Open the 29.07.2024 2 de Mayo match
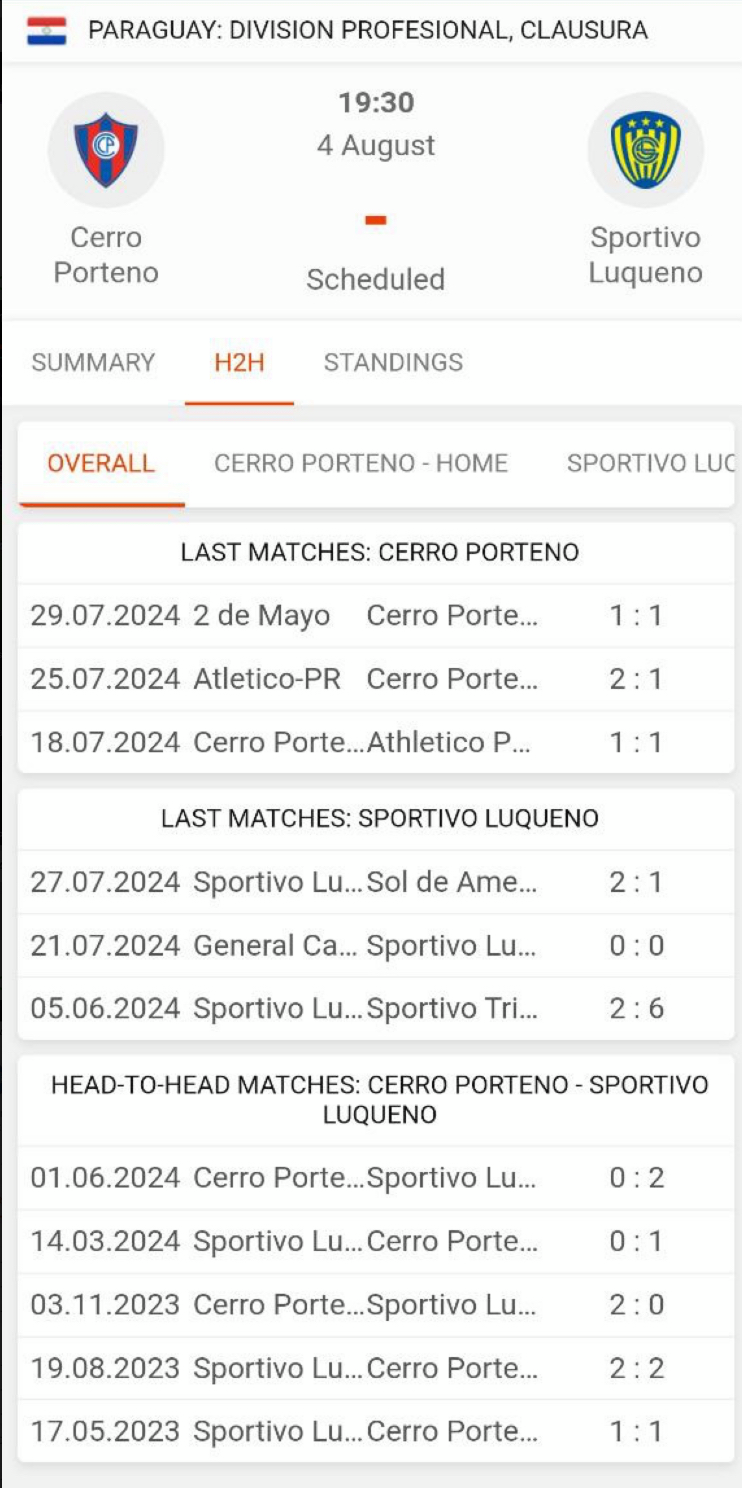 [376, 616]
